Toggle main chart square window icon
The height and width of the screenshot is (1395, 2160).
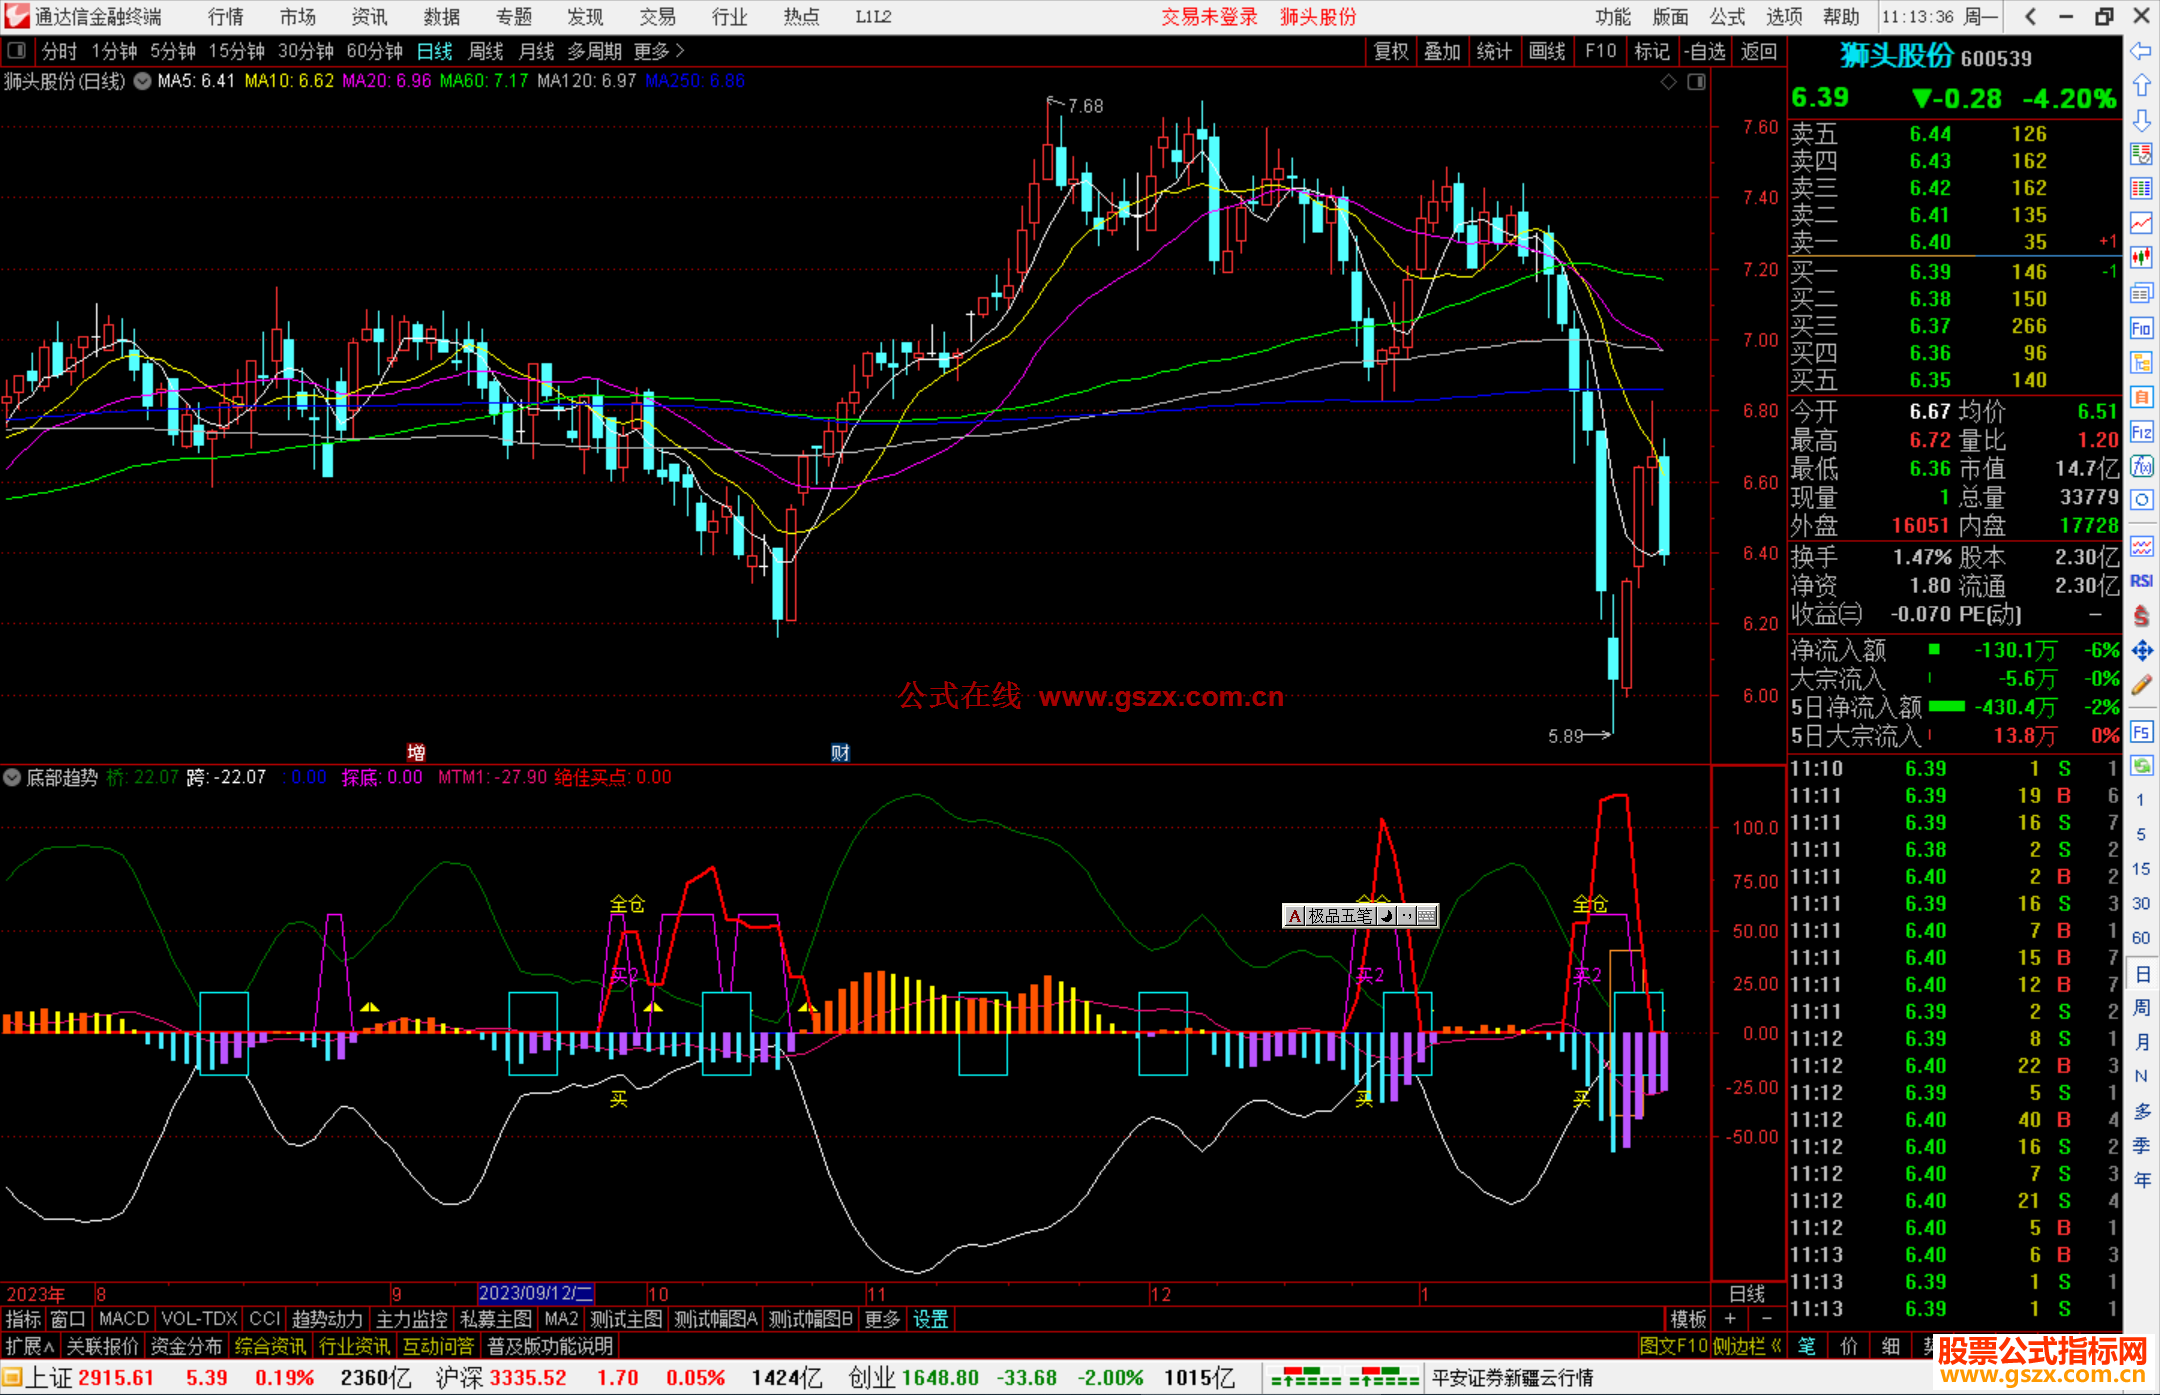coord(1696,82)
